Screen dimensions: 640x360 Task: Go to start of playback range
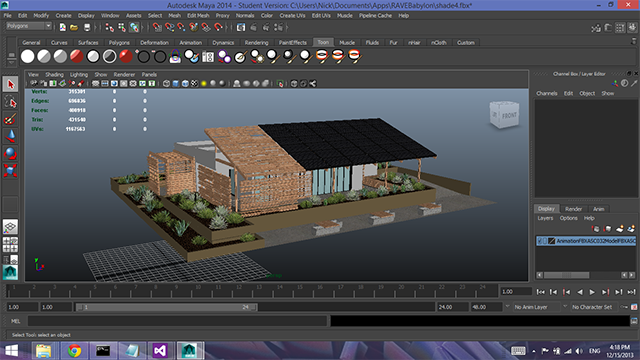tap(540, 292)
